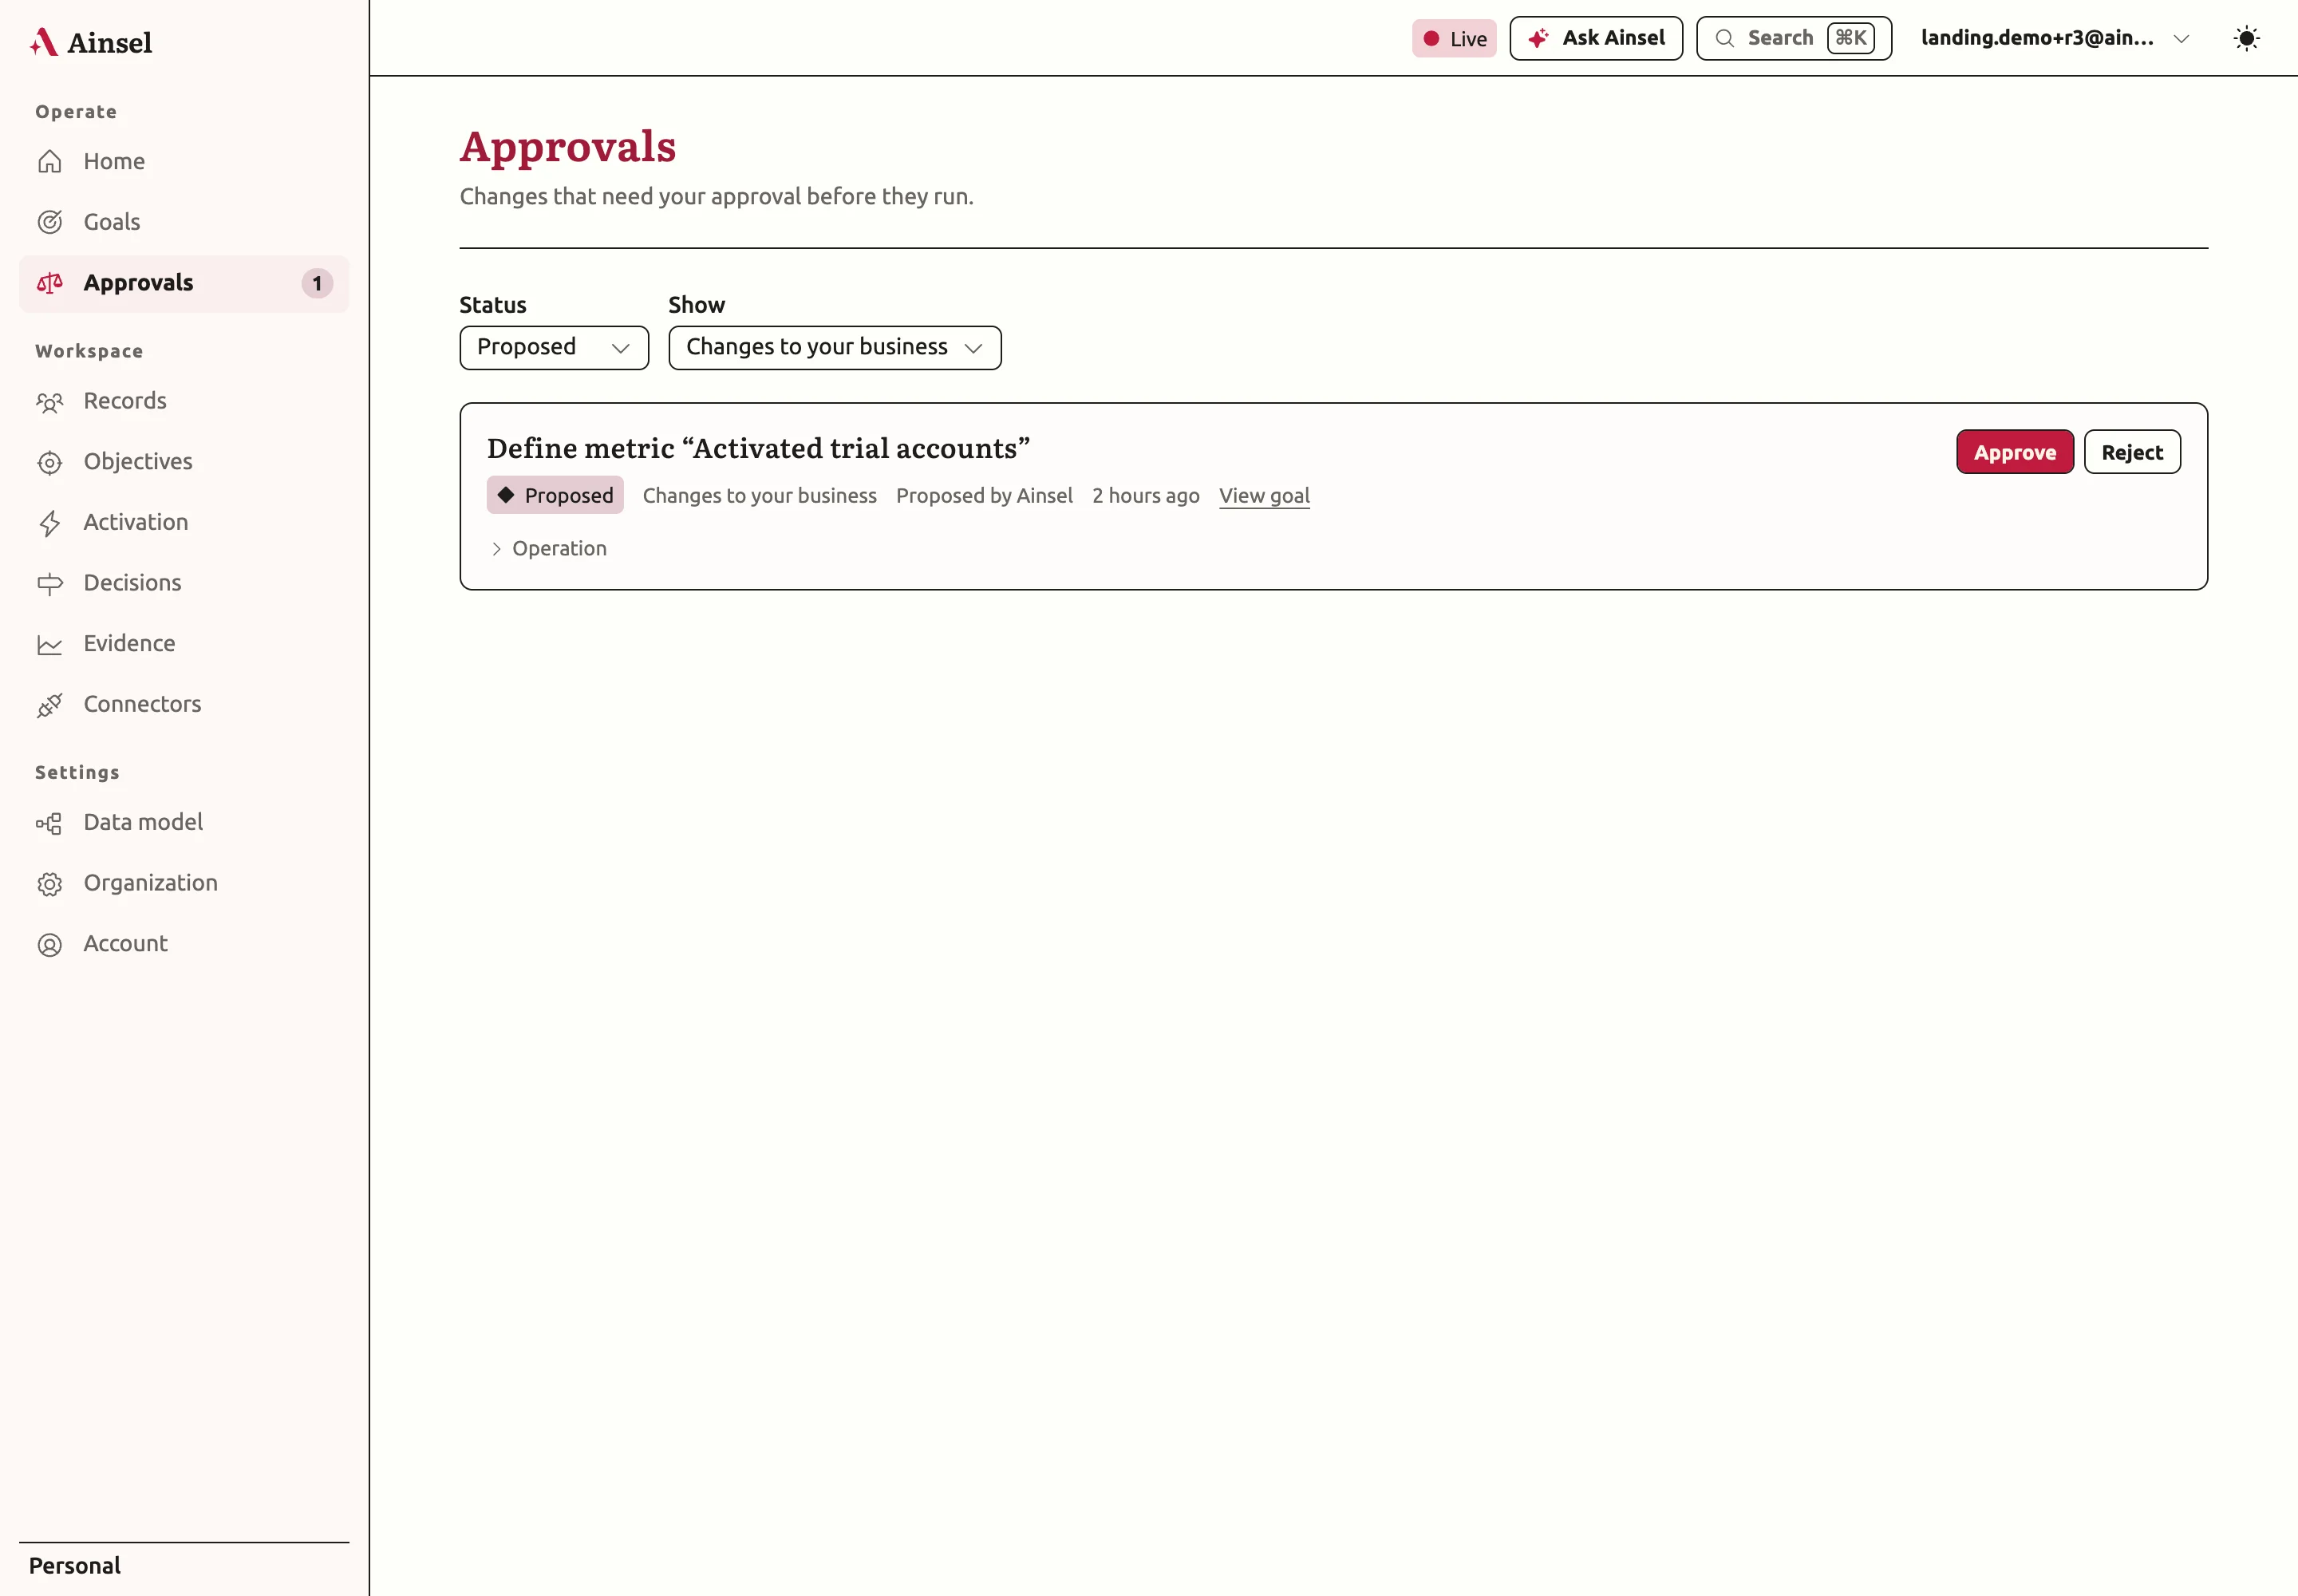Image resolution: width=2298 pixels, height=1596 pixels.
Task: Go to Home in sidebar
Action: (184, 162)
